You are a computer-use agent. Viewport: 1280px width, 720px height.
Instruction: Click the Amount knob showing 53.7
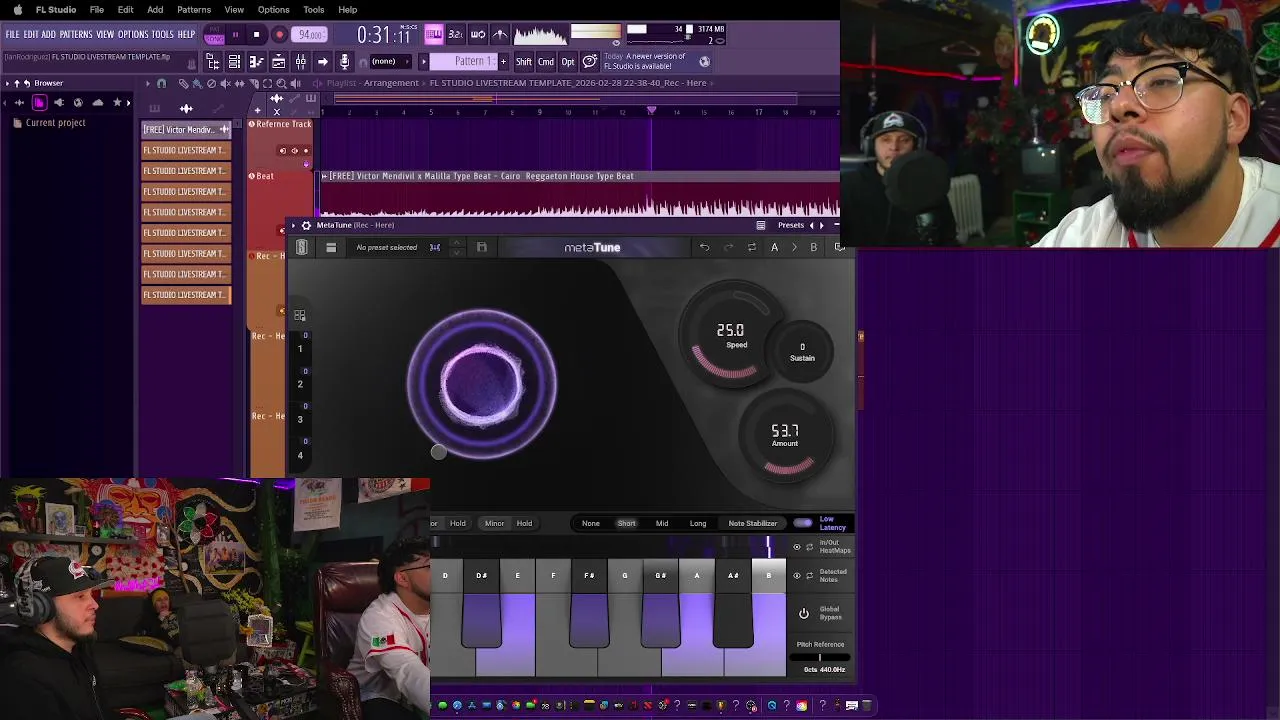(785, 435)
